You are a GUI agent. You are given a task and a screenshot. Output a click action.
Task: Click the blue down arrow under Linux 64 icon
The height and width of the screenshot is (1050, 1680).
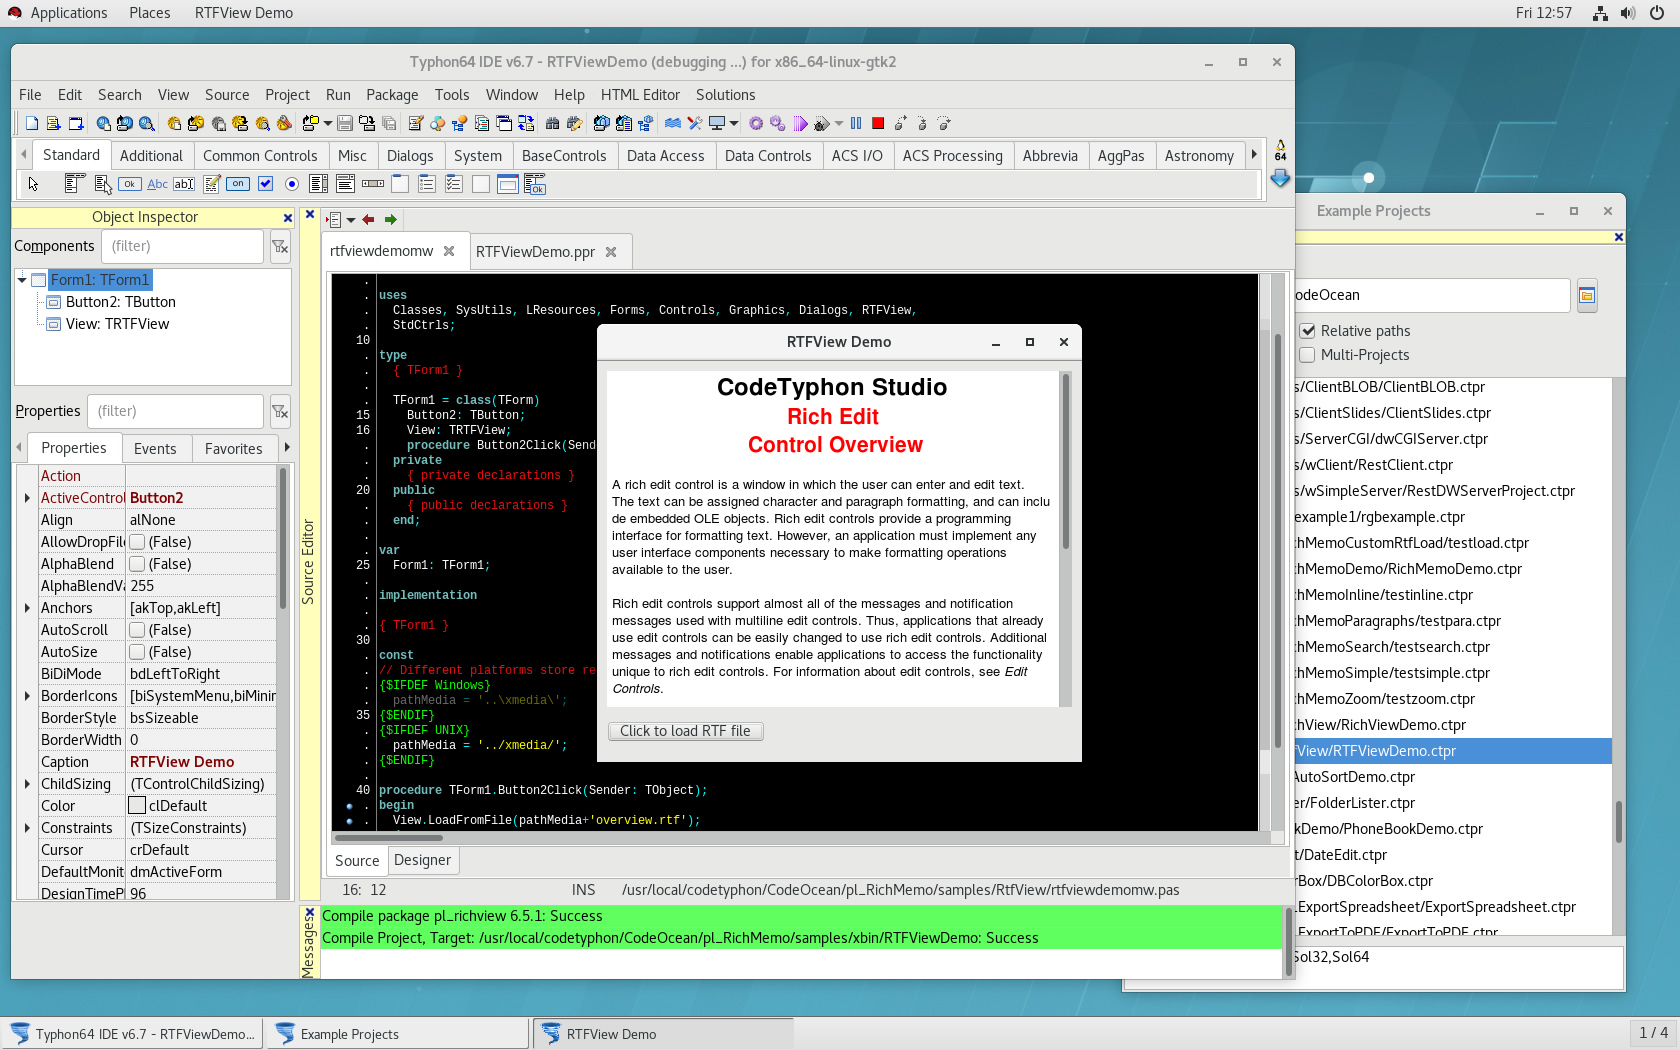(1280, 179)
